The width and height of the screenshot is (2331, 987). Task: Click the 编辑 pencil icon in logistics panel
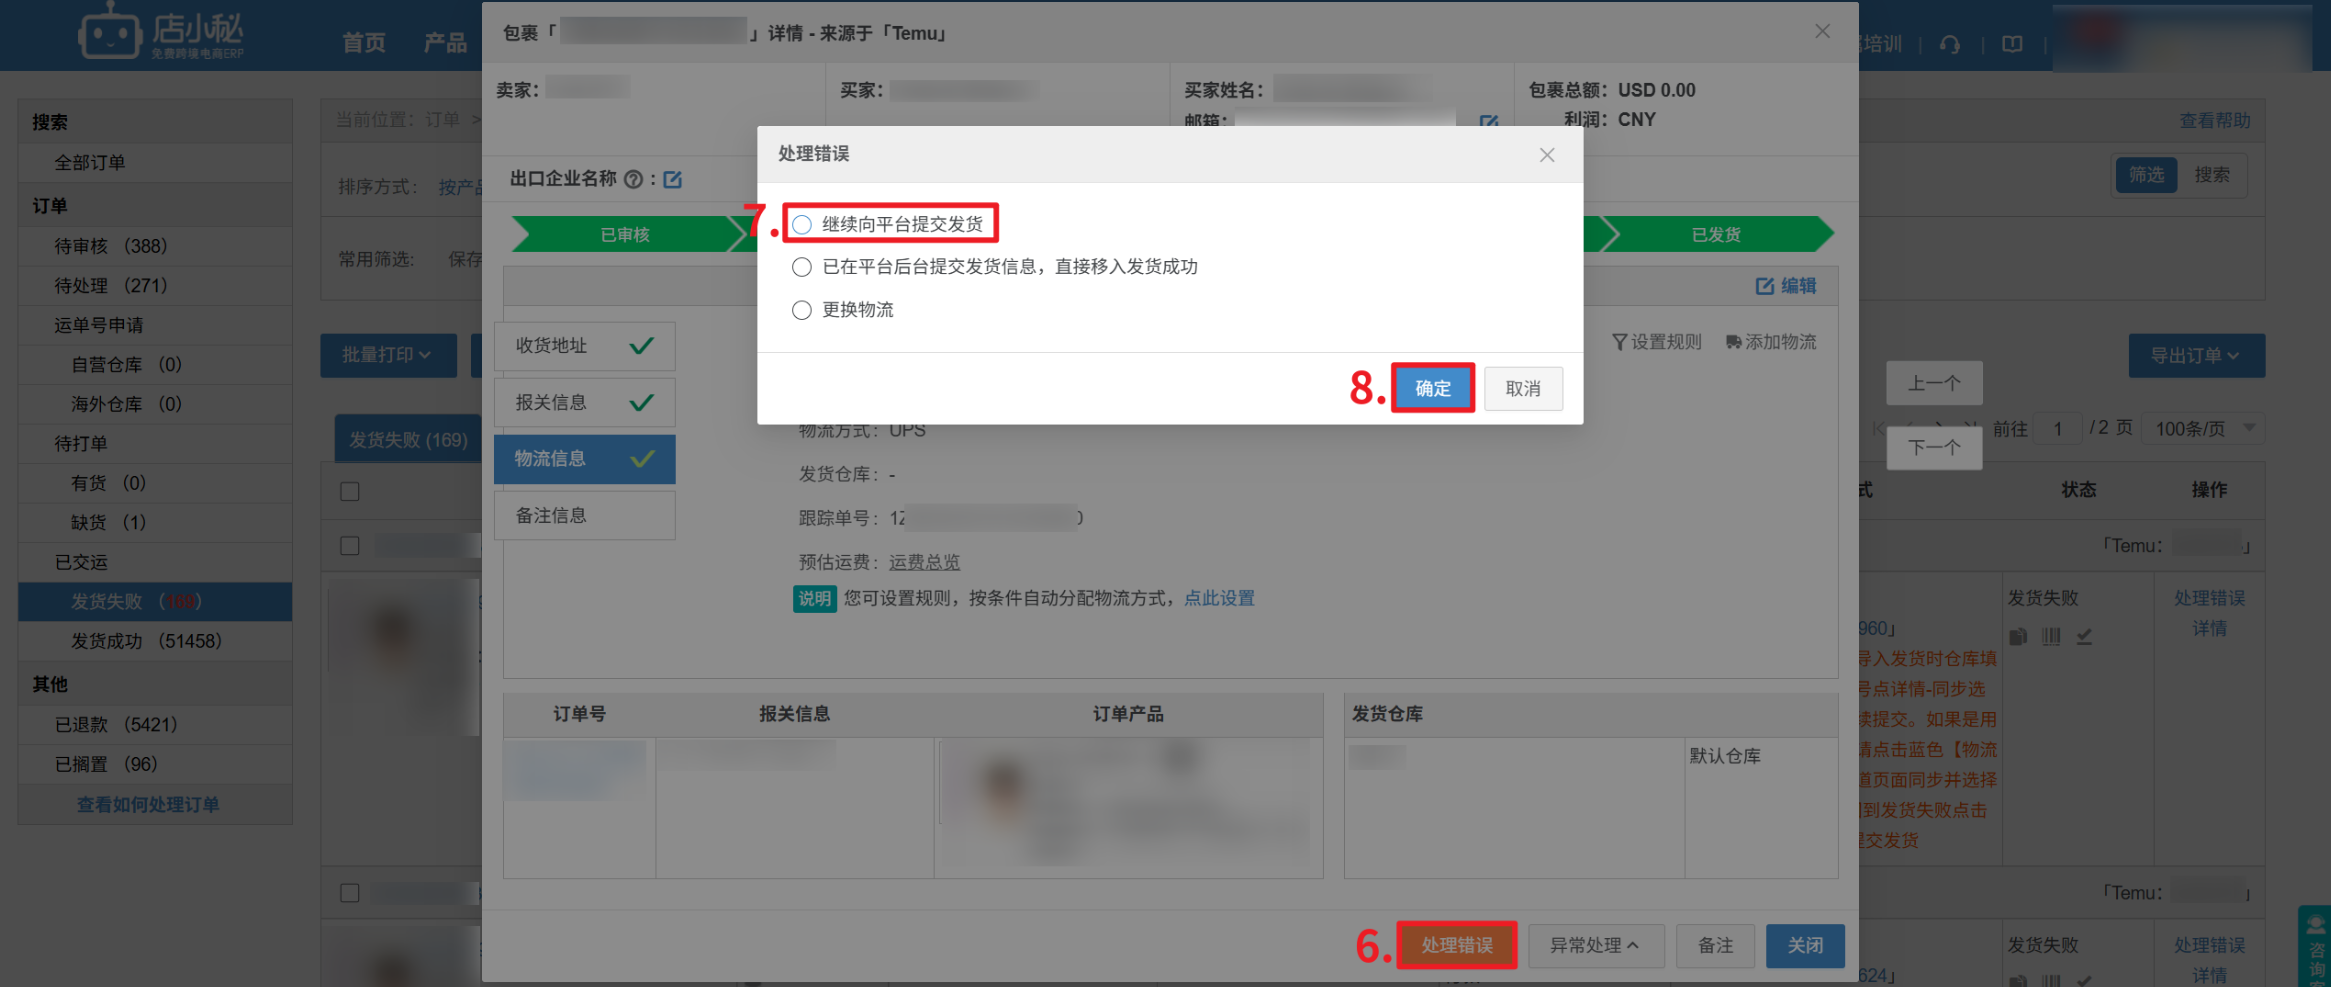pos(1765,286)
